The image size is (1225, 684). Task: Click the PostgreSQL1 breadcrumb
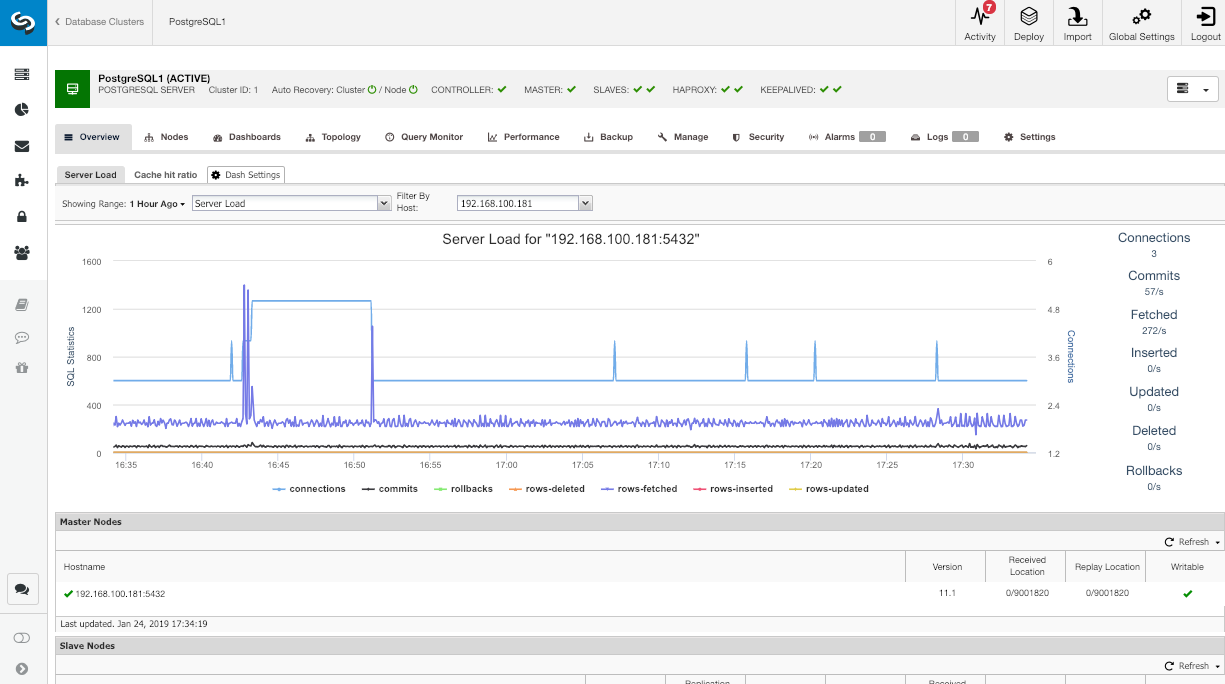click(x=197, y=22)
